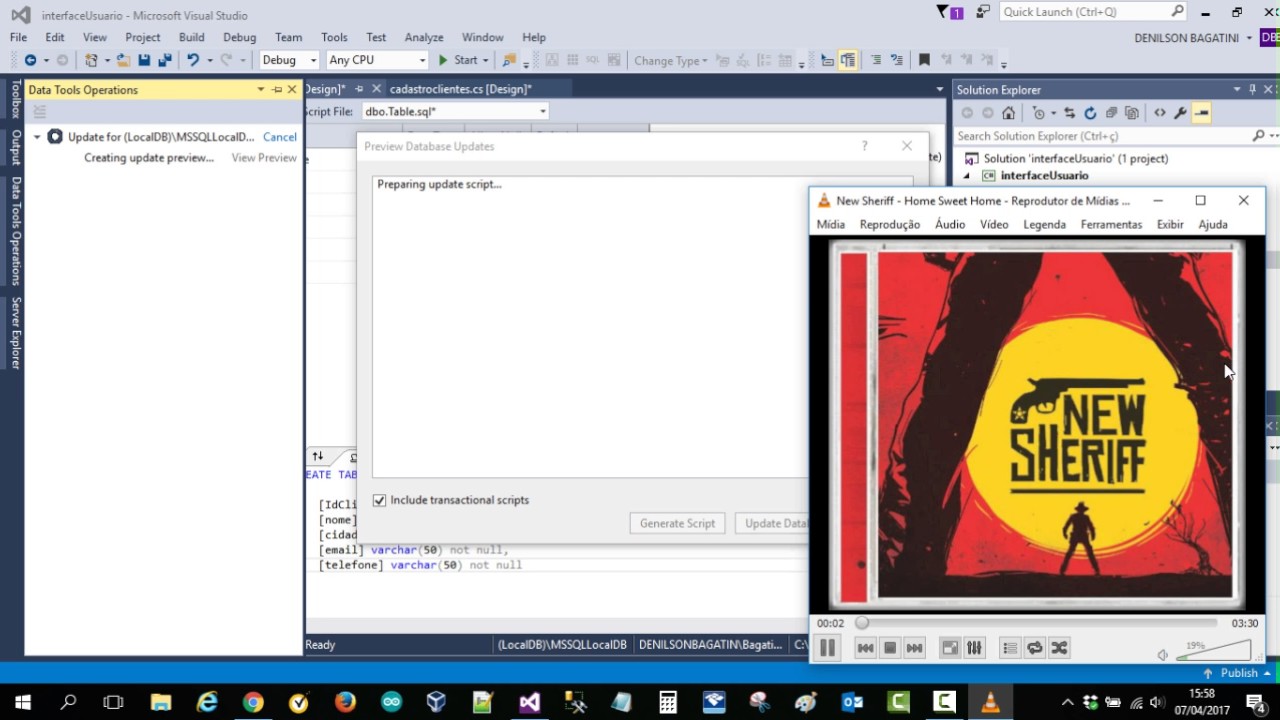Open the Server Explorer side tab

point(15,333)
